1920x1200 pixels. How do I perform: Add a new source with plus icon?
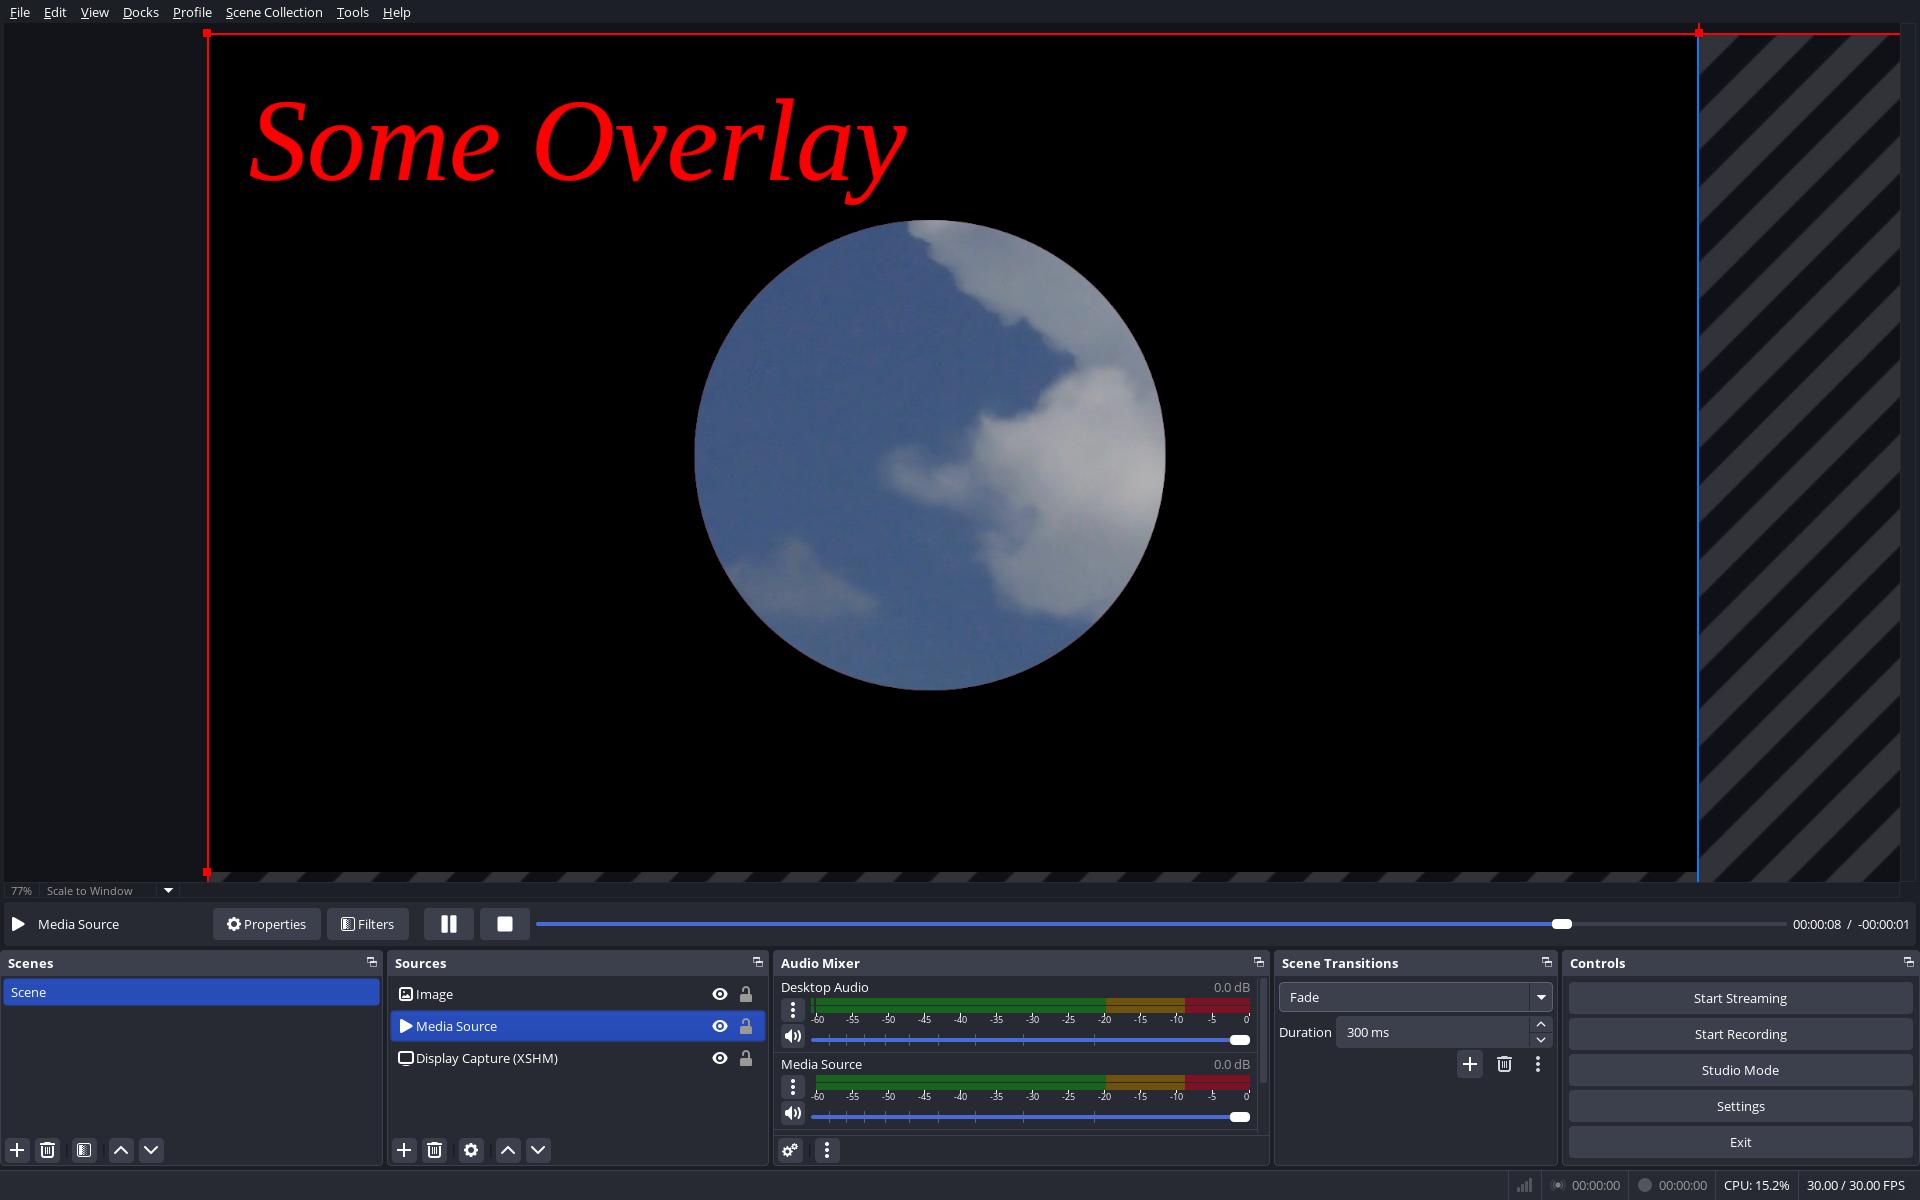(x=404, y=1150)
